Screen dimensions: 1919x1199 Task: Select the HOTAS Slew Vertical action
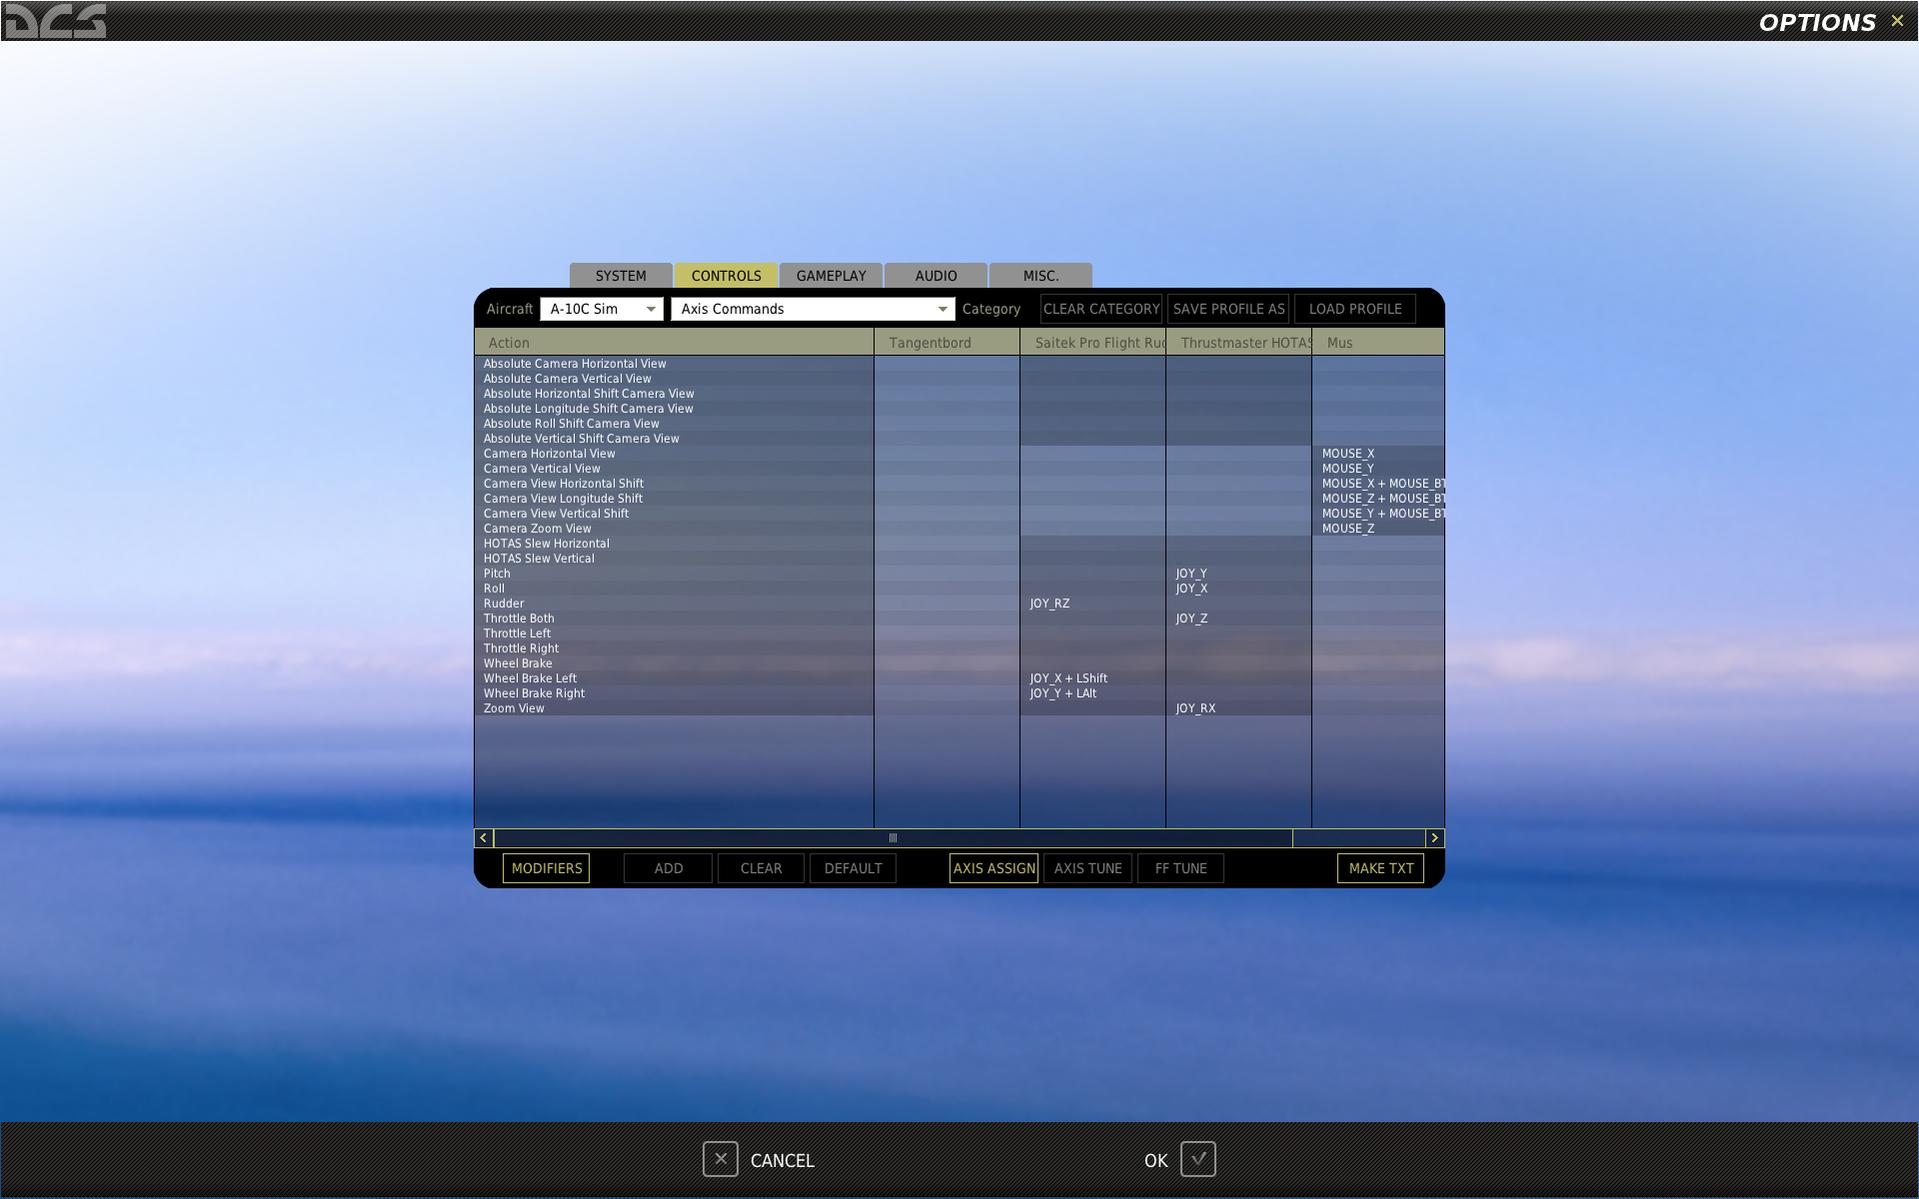point(674,559)
